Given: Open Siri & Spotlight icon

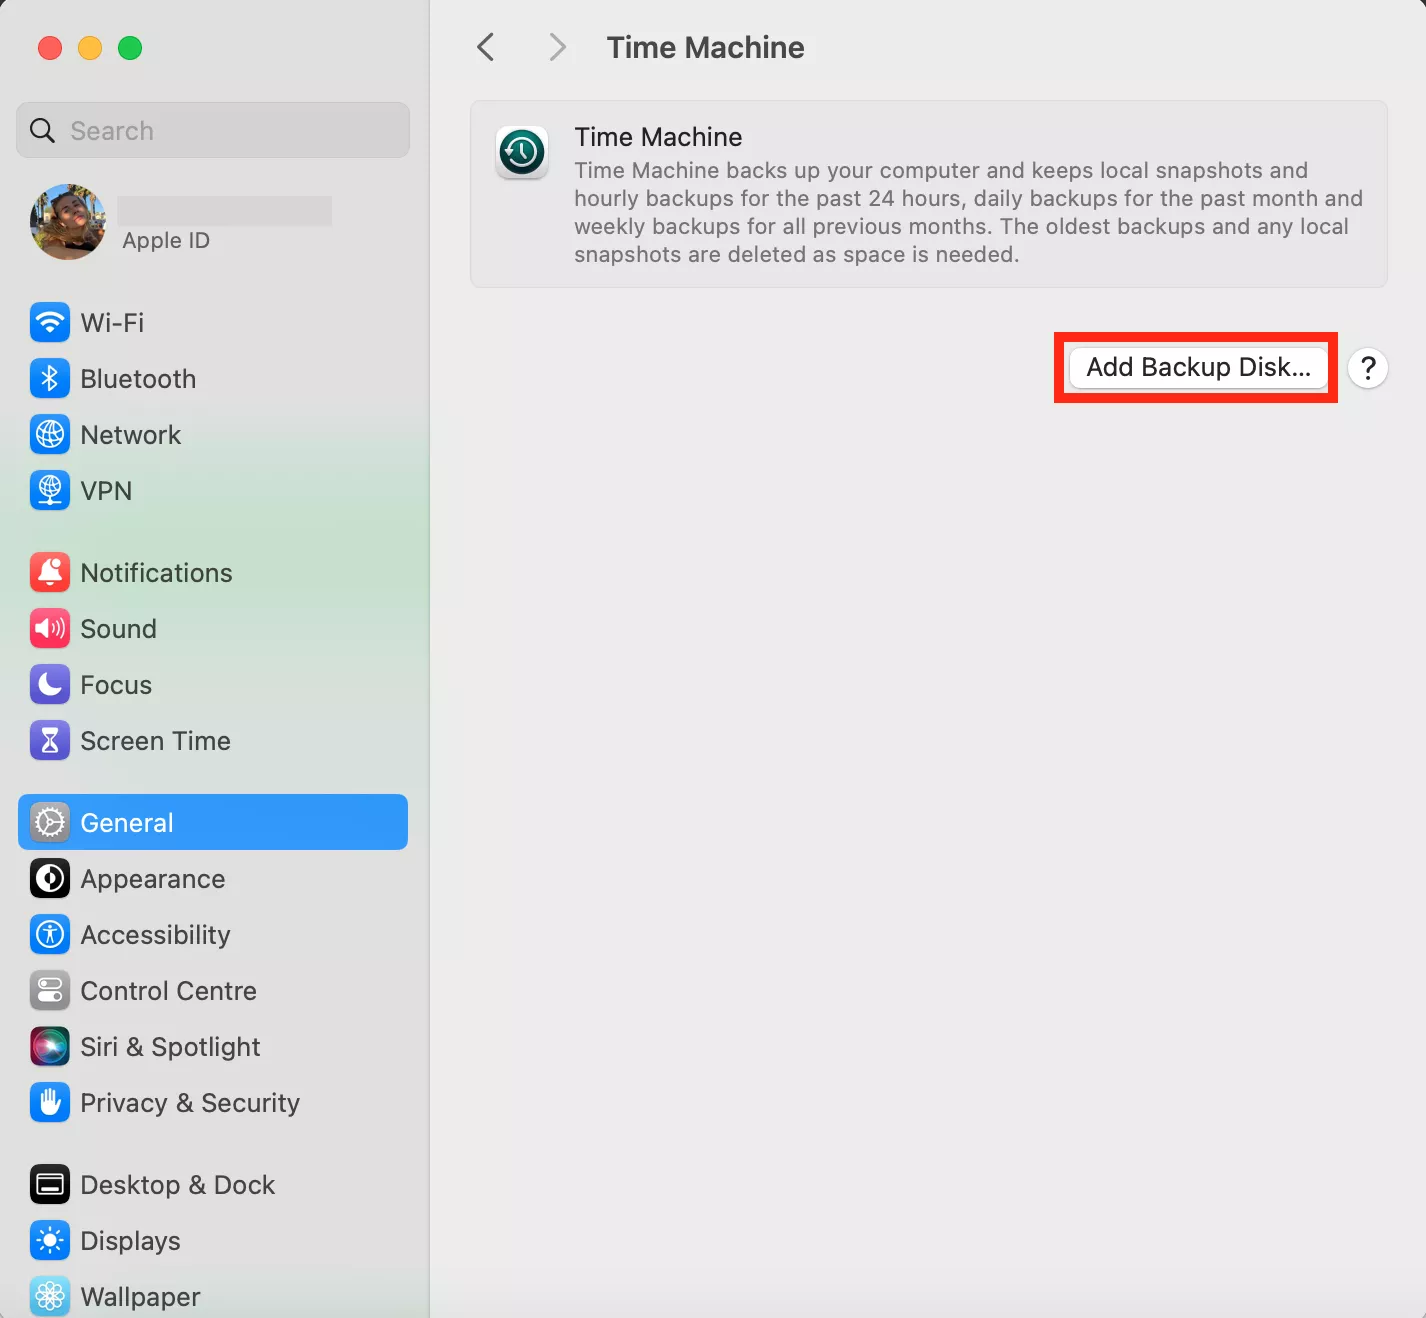Looking at the screenshot, I should [50, 1046].
